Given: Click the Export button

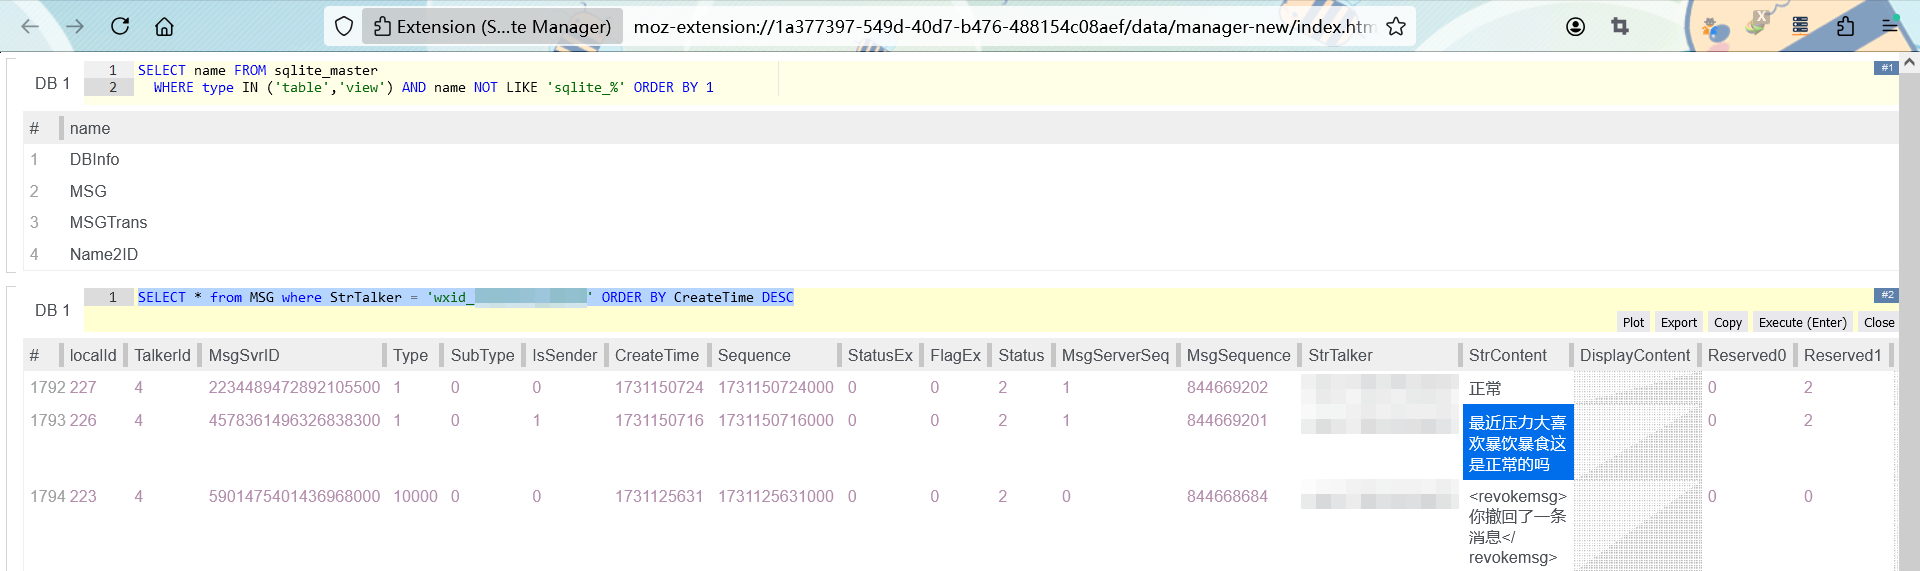Looking at the screenshot, I should (1678, 322).
